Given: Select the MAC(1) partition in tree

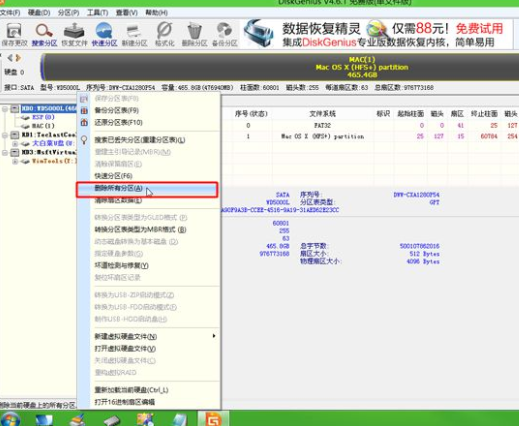Looking at the screenshot, I should point(43,126).
